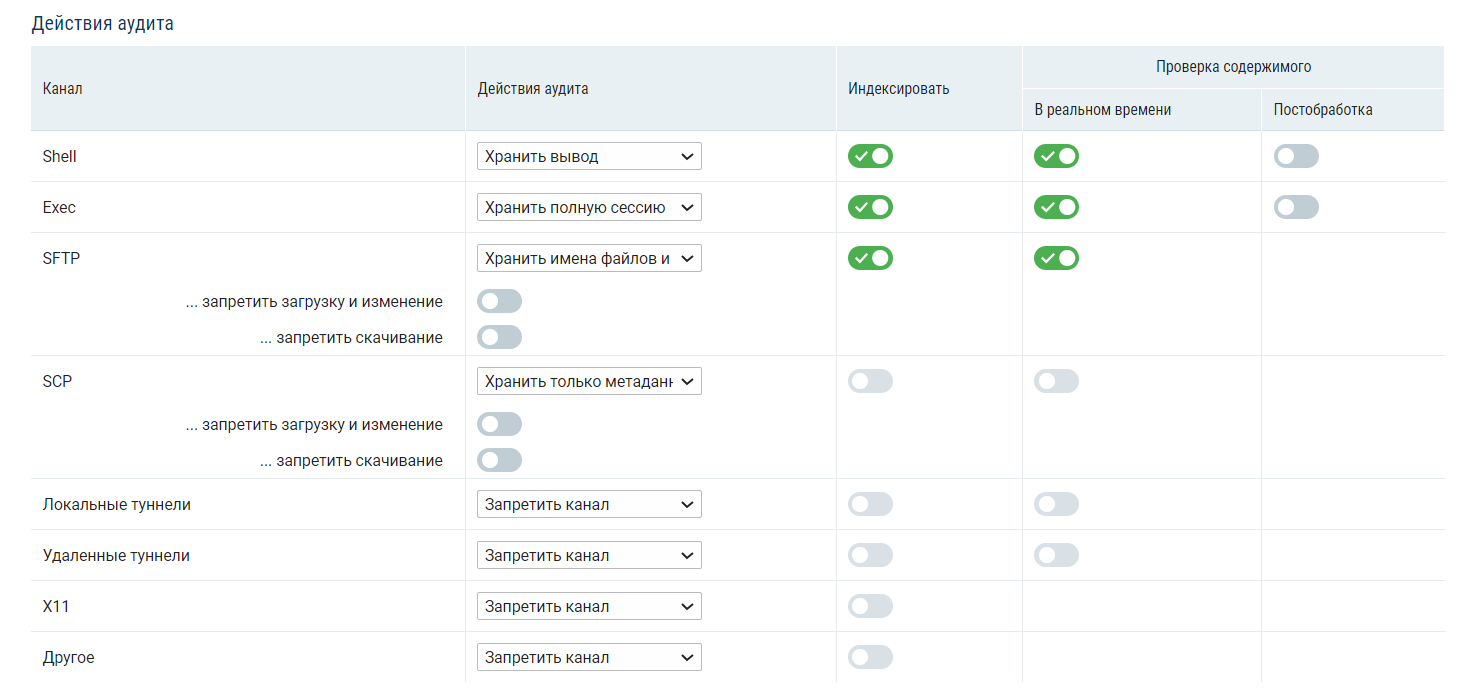Open X11 audit action dropdown
Image resolution: width=1474 pixels, height=700 pixels.
tap(589, 606)
